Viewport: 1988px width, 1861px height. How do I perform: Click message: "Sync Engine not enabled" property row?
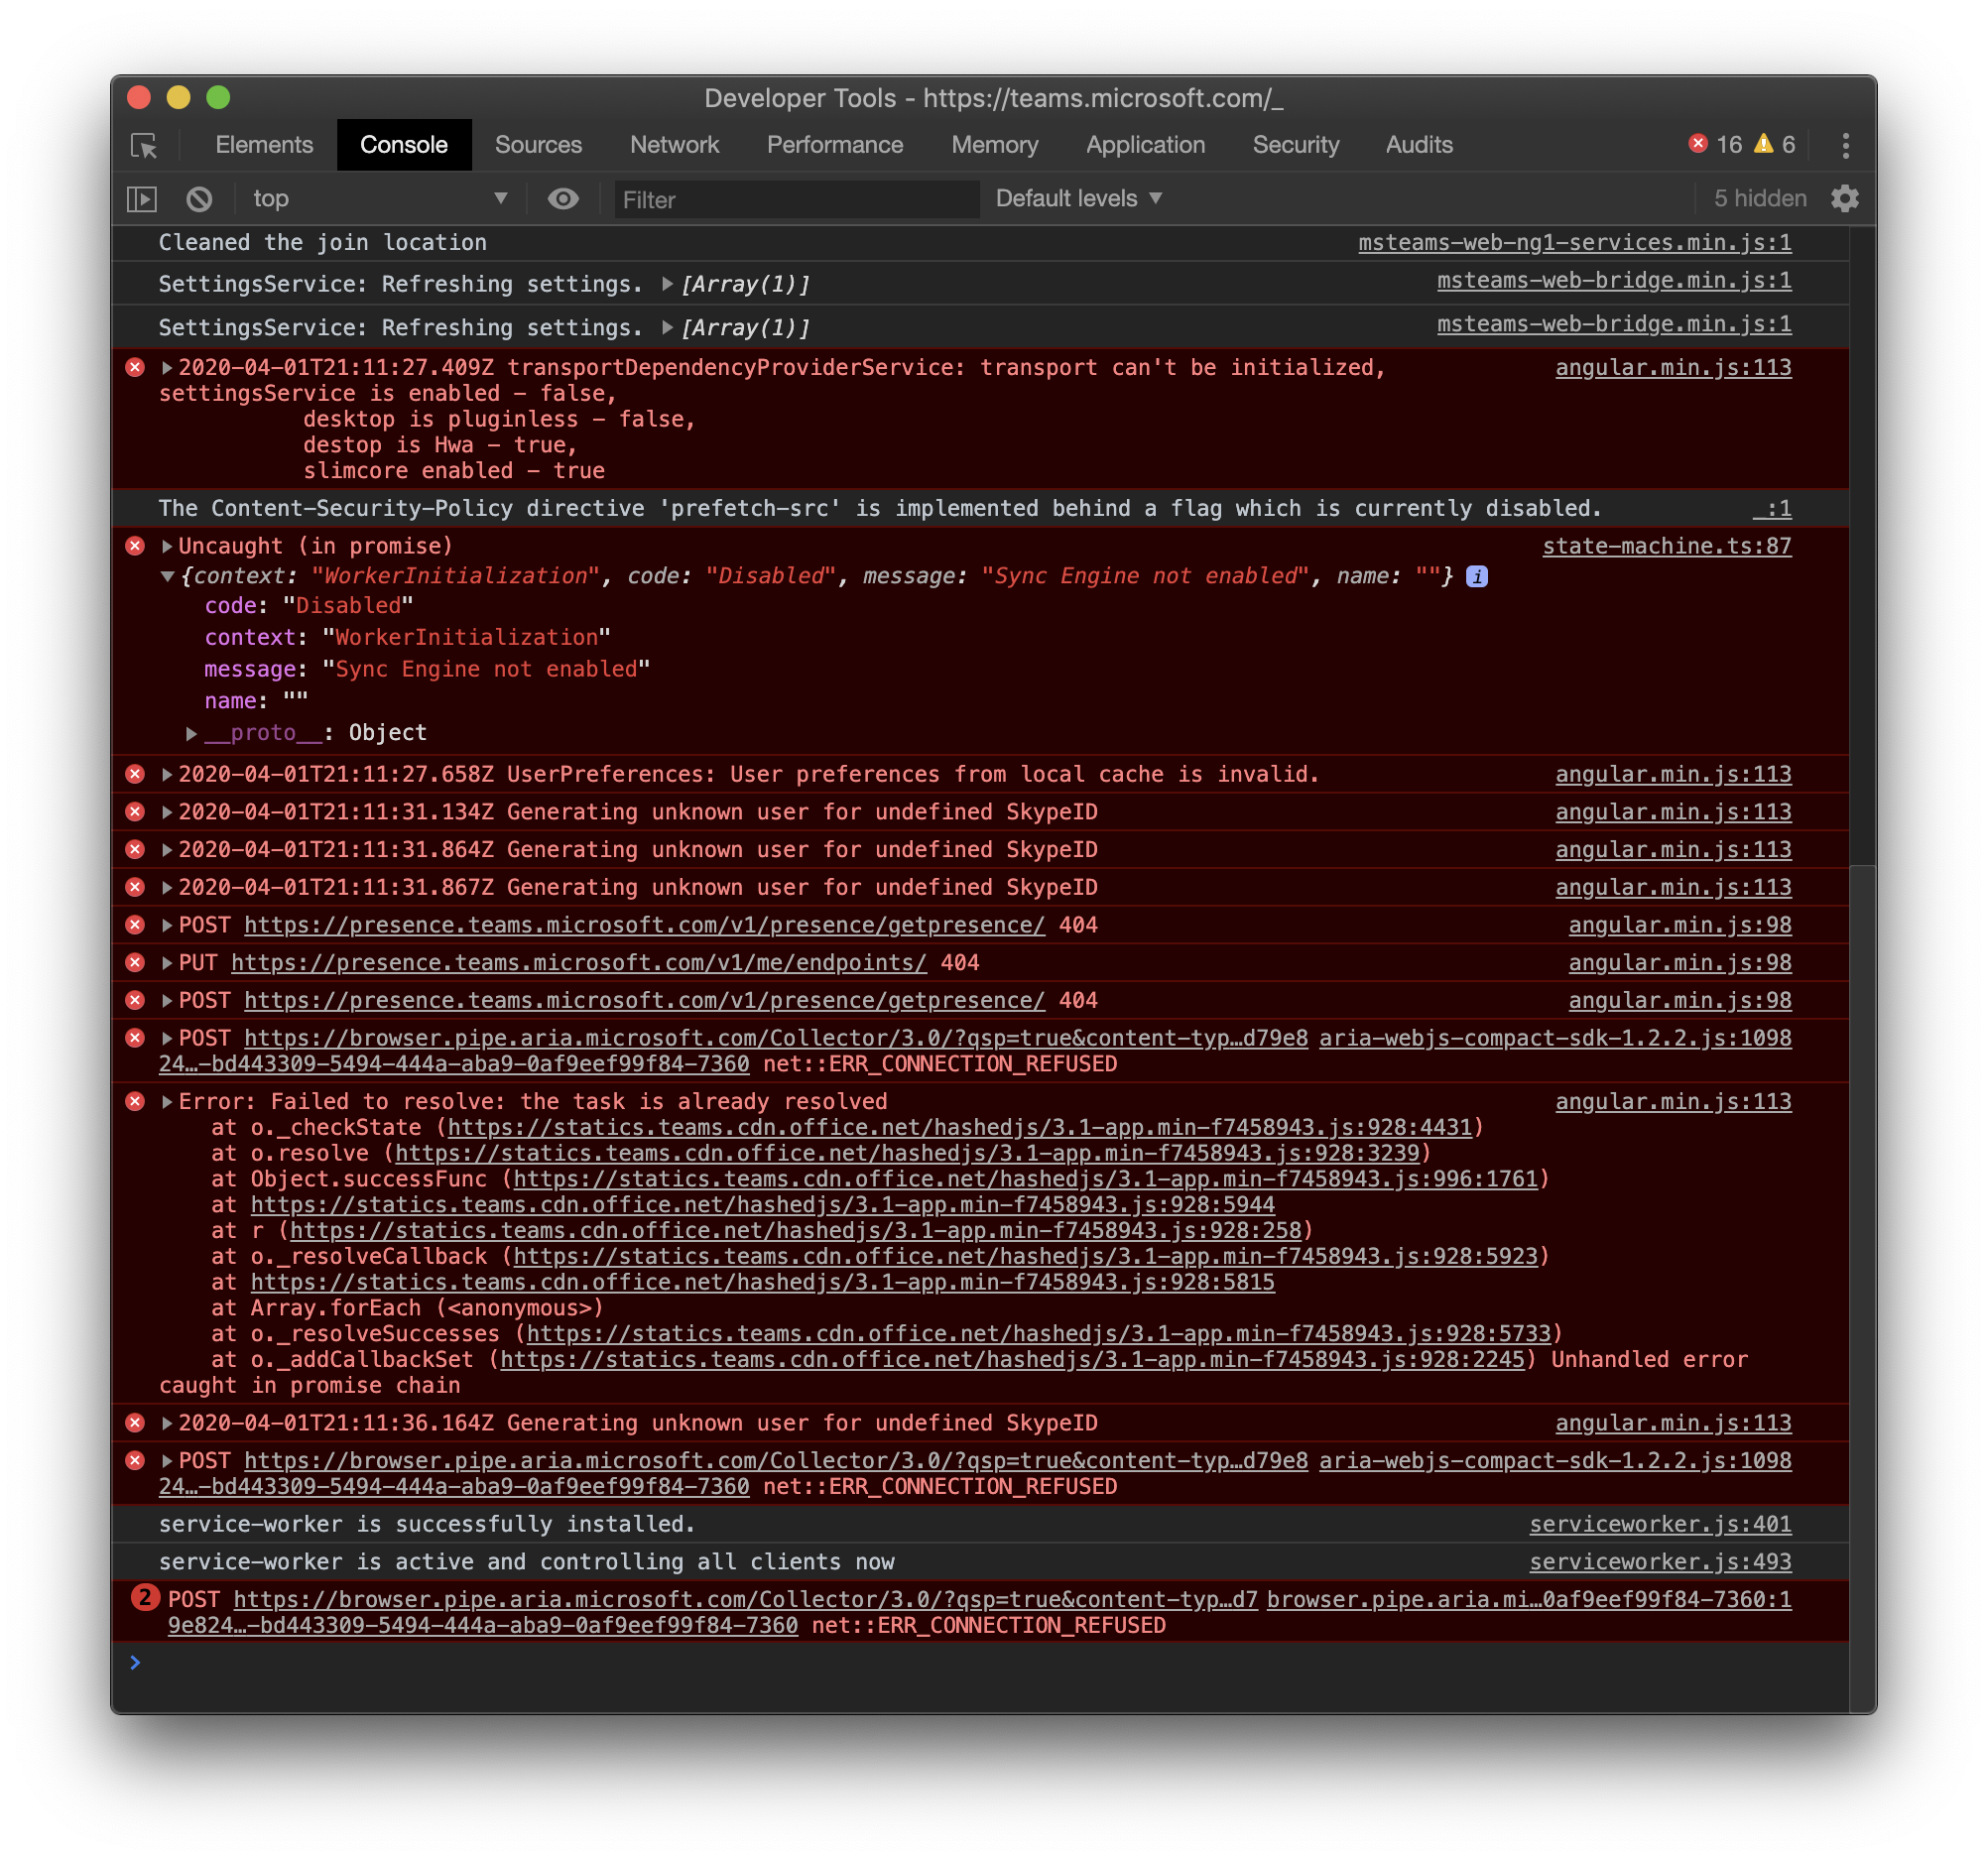pyautogui.click(x=427, y=670)
